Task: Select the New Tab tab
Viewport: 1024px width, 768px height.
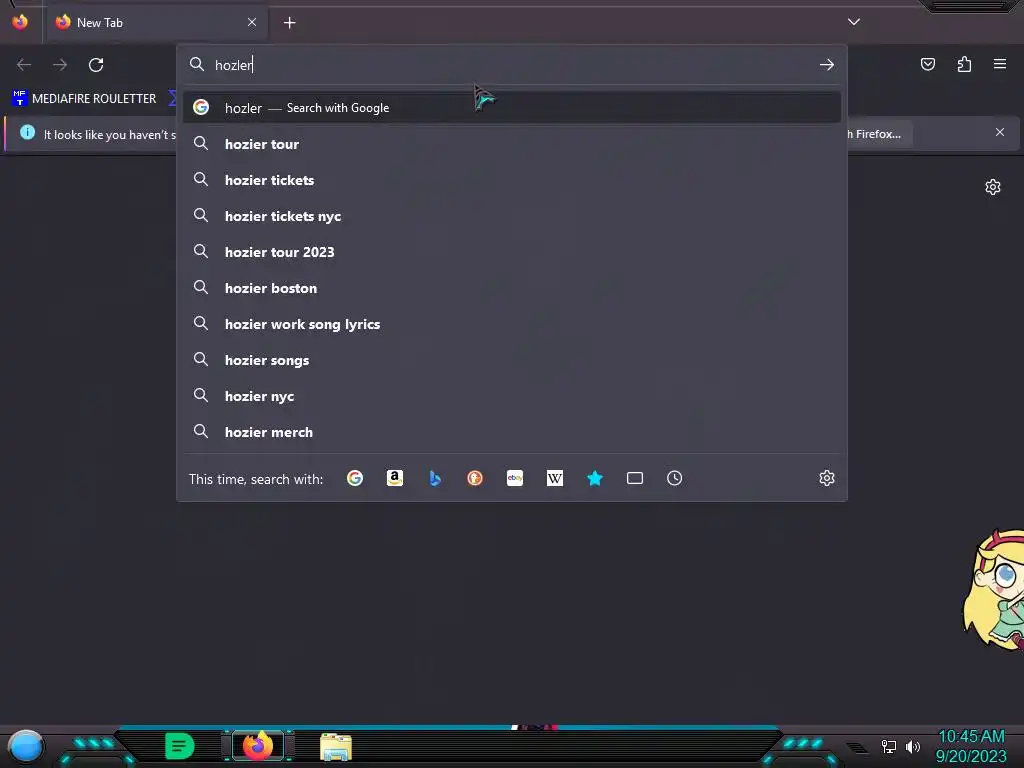Action: [x=155, y=23]
